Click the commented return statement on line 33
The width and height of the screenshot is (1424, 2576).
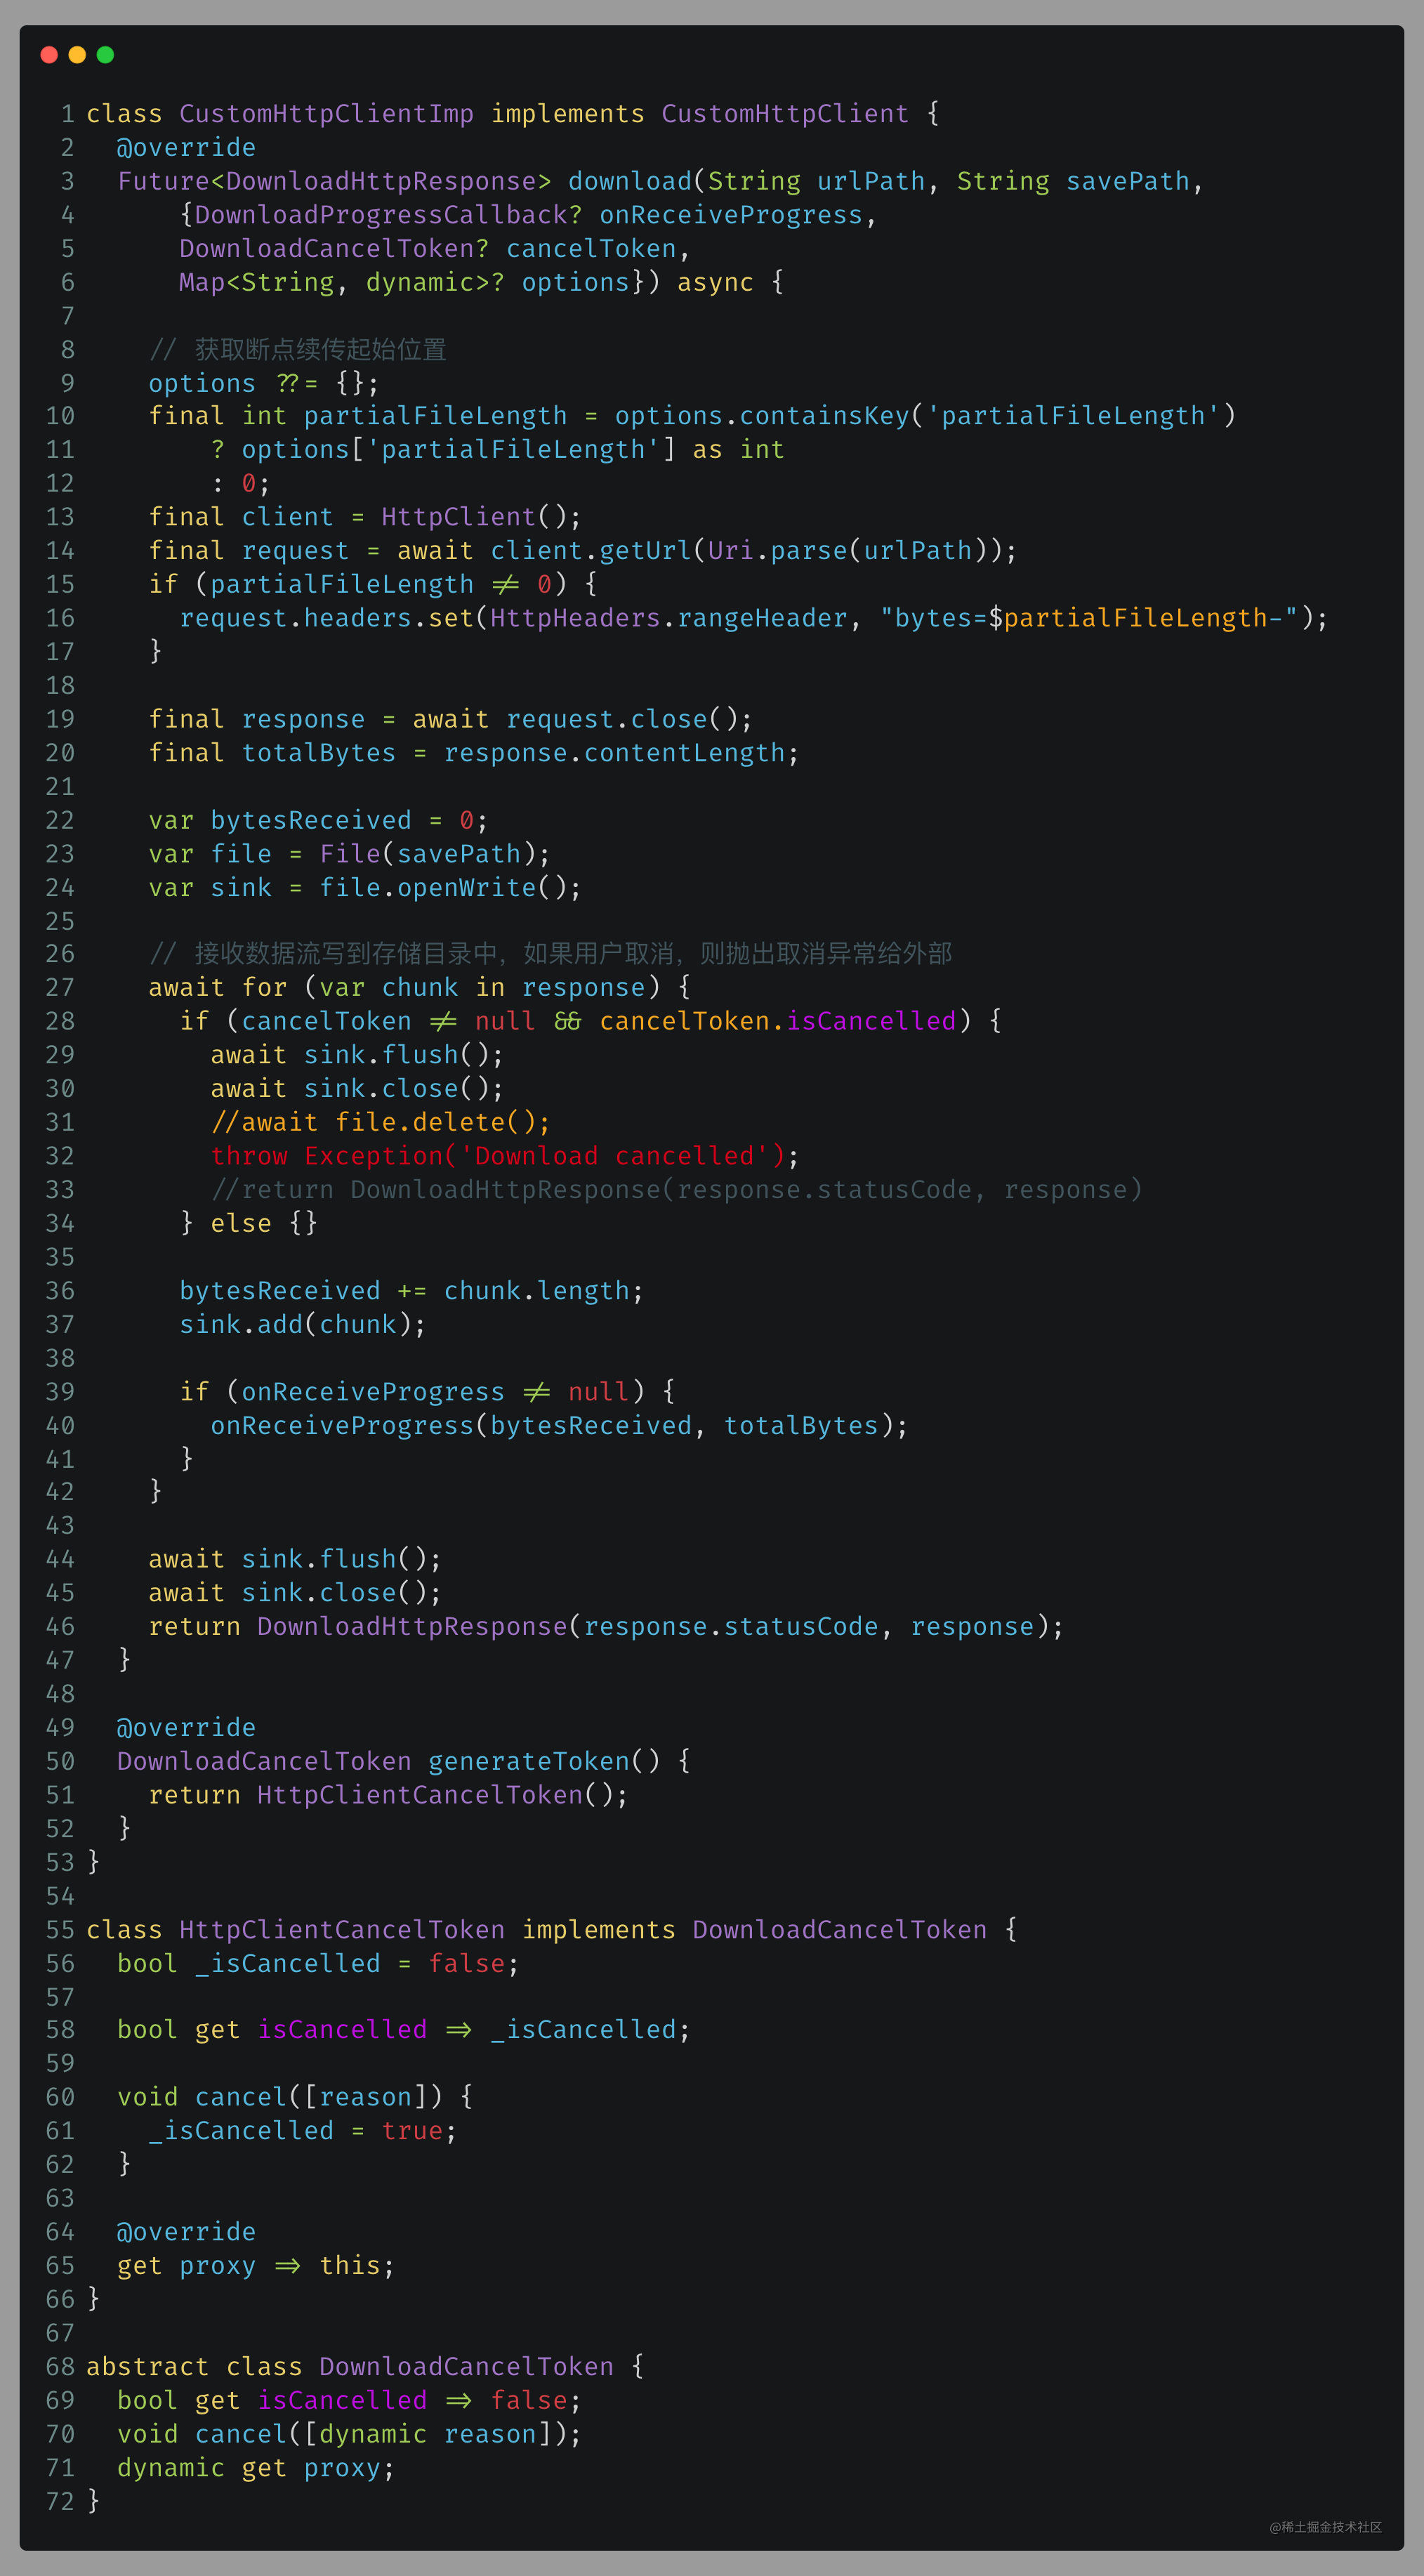tap(676, 1190)
